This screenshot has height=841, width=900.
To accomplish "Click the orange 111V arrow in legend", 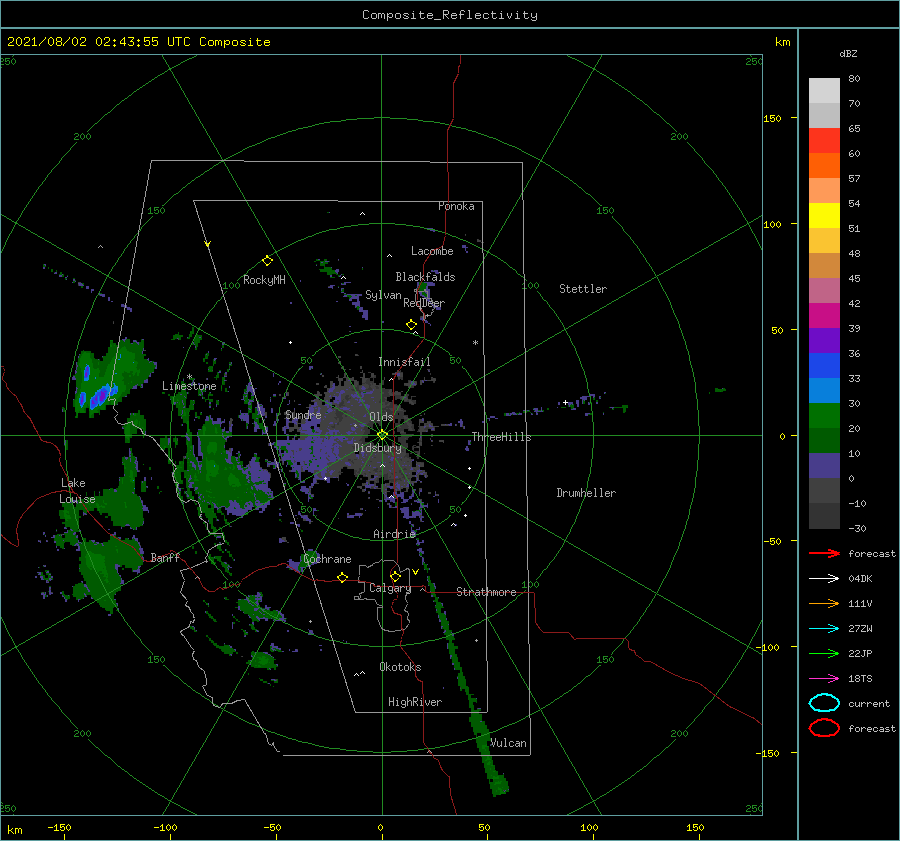I will (824, 603).
